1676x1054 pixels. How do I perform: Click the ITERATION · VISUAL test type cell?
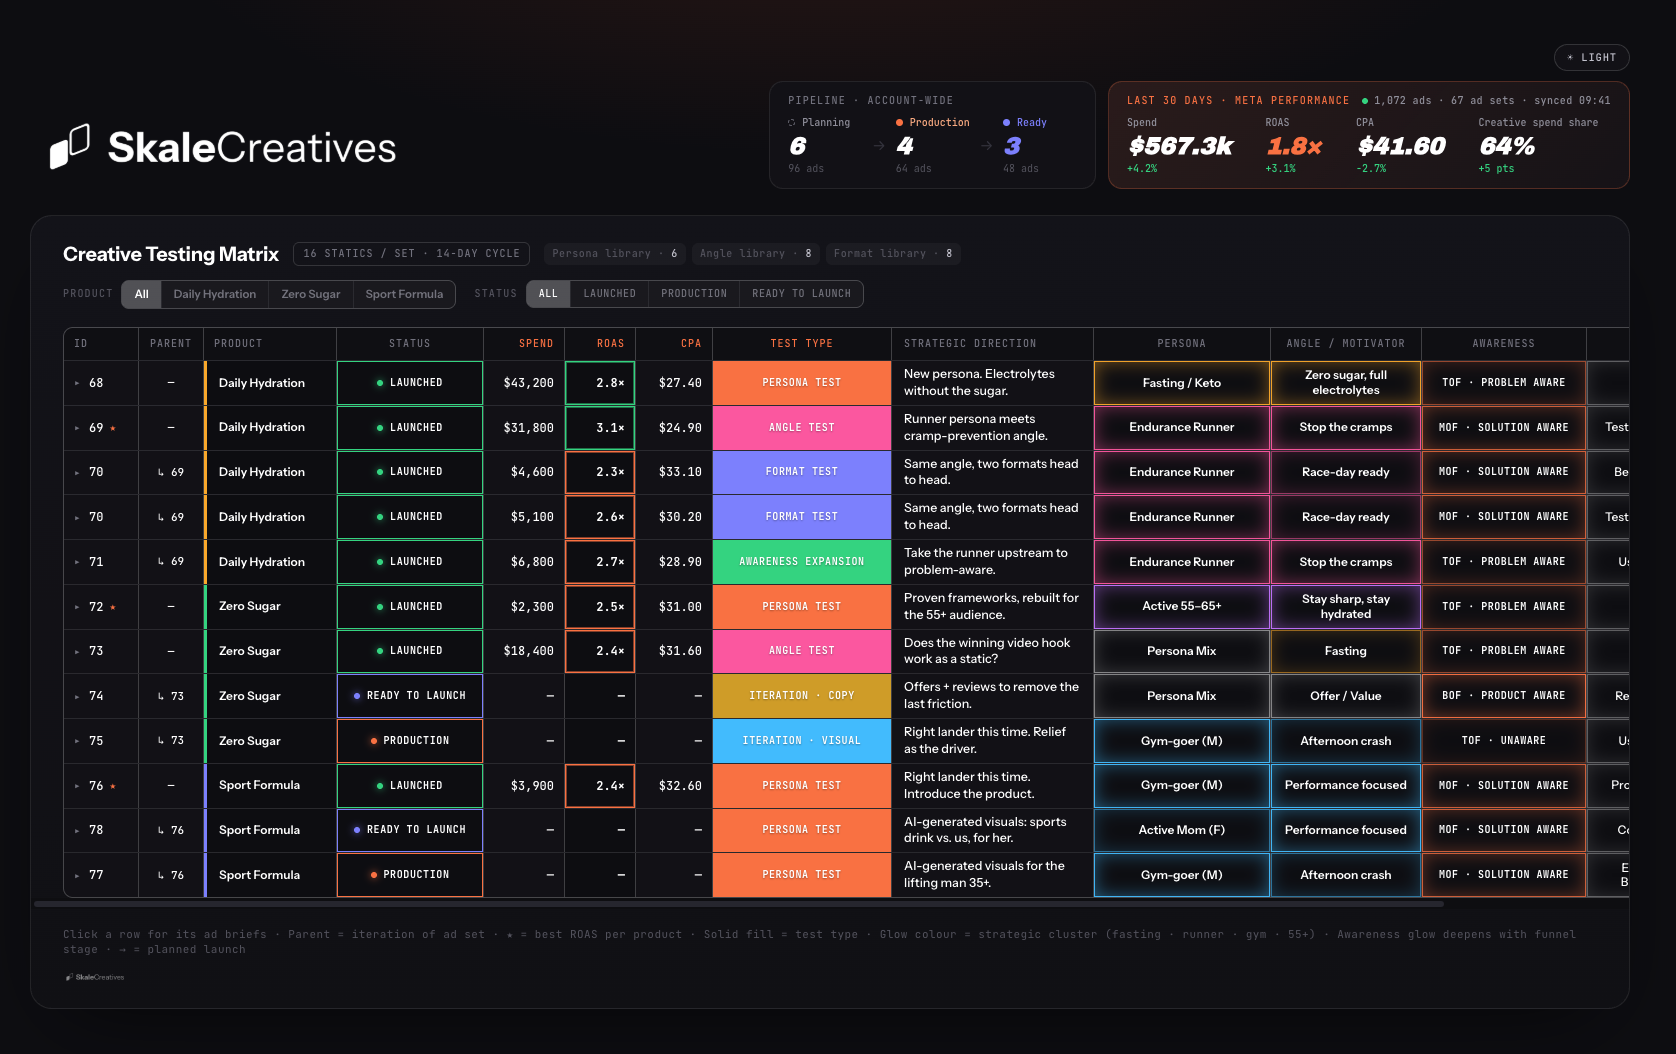click(801, 741)
